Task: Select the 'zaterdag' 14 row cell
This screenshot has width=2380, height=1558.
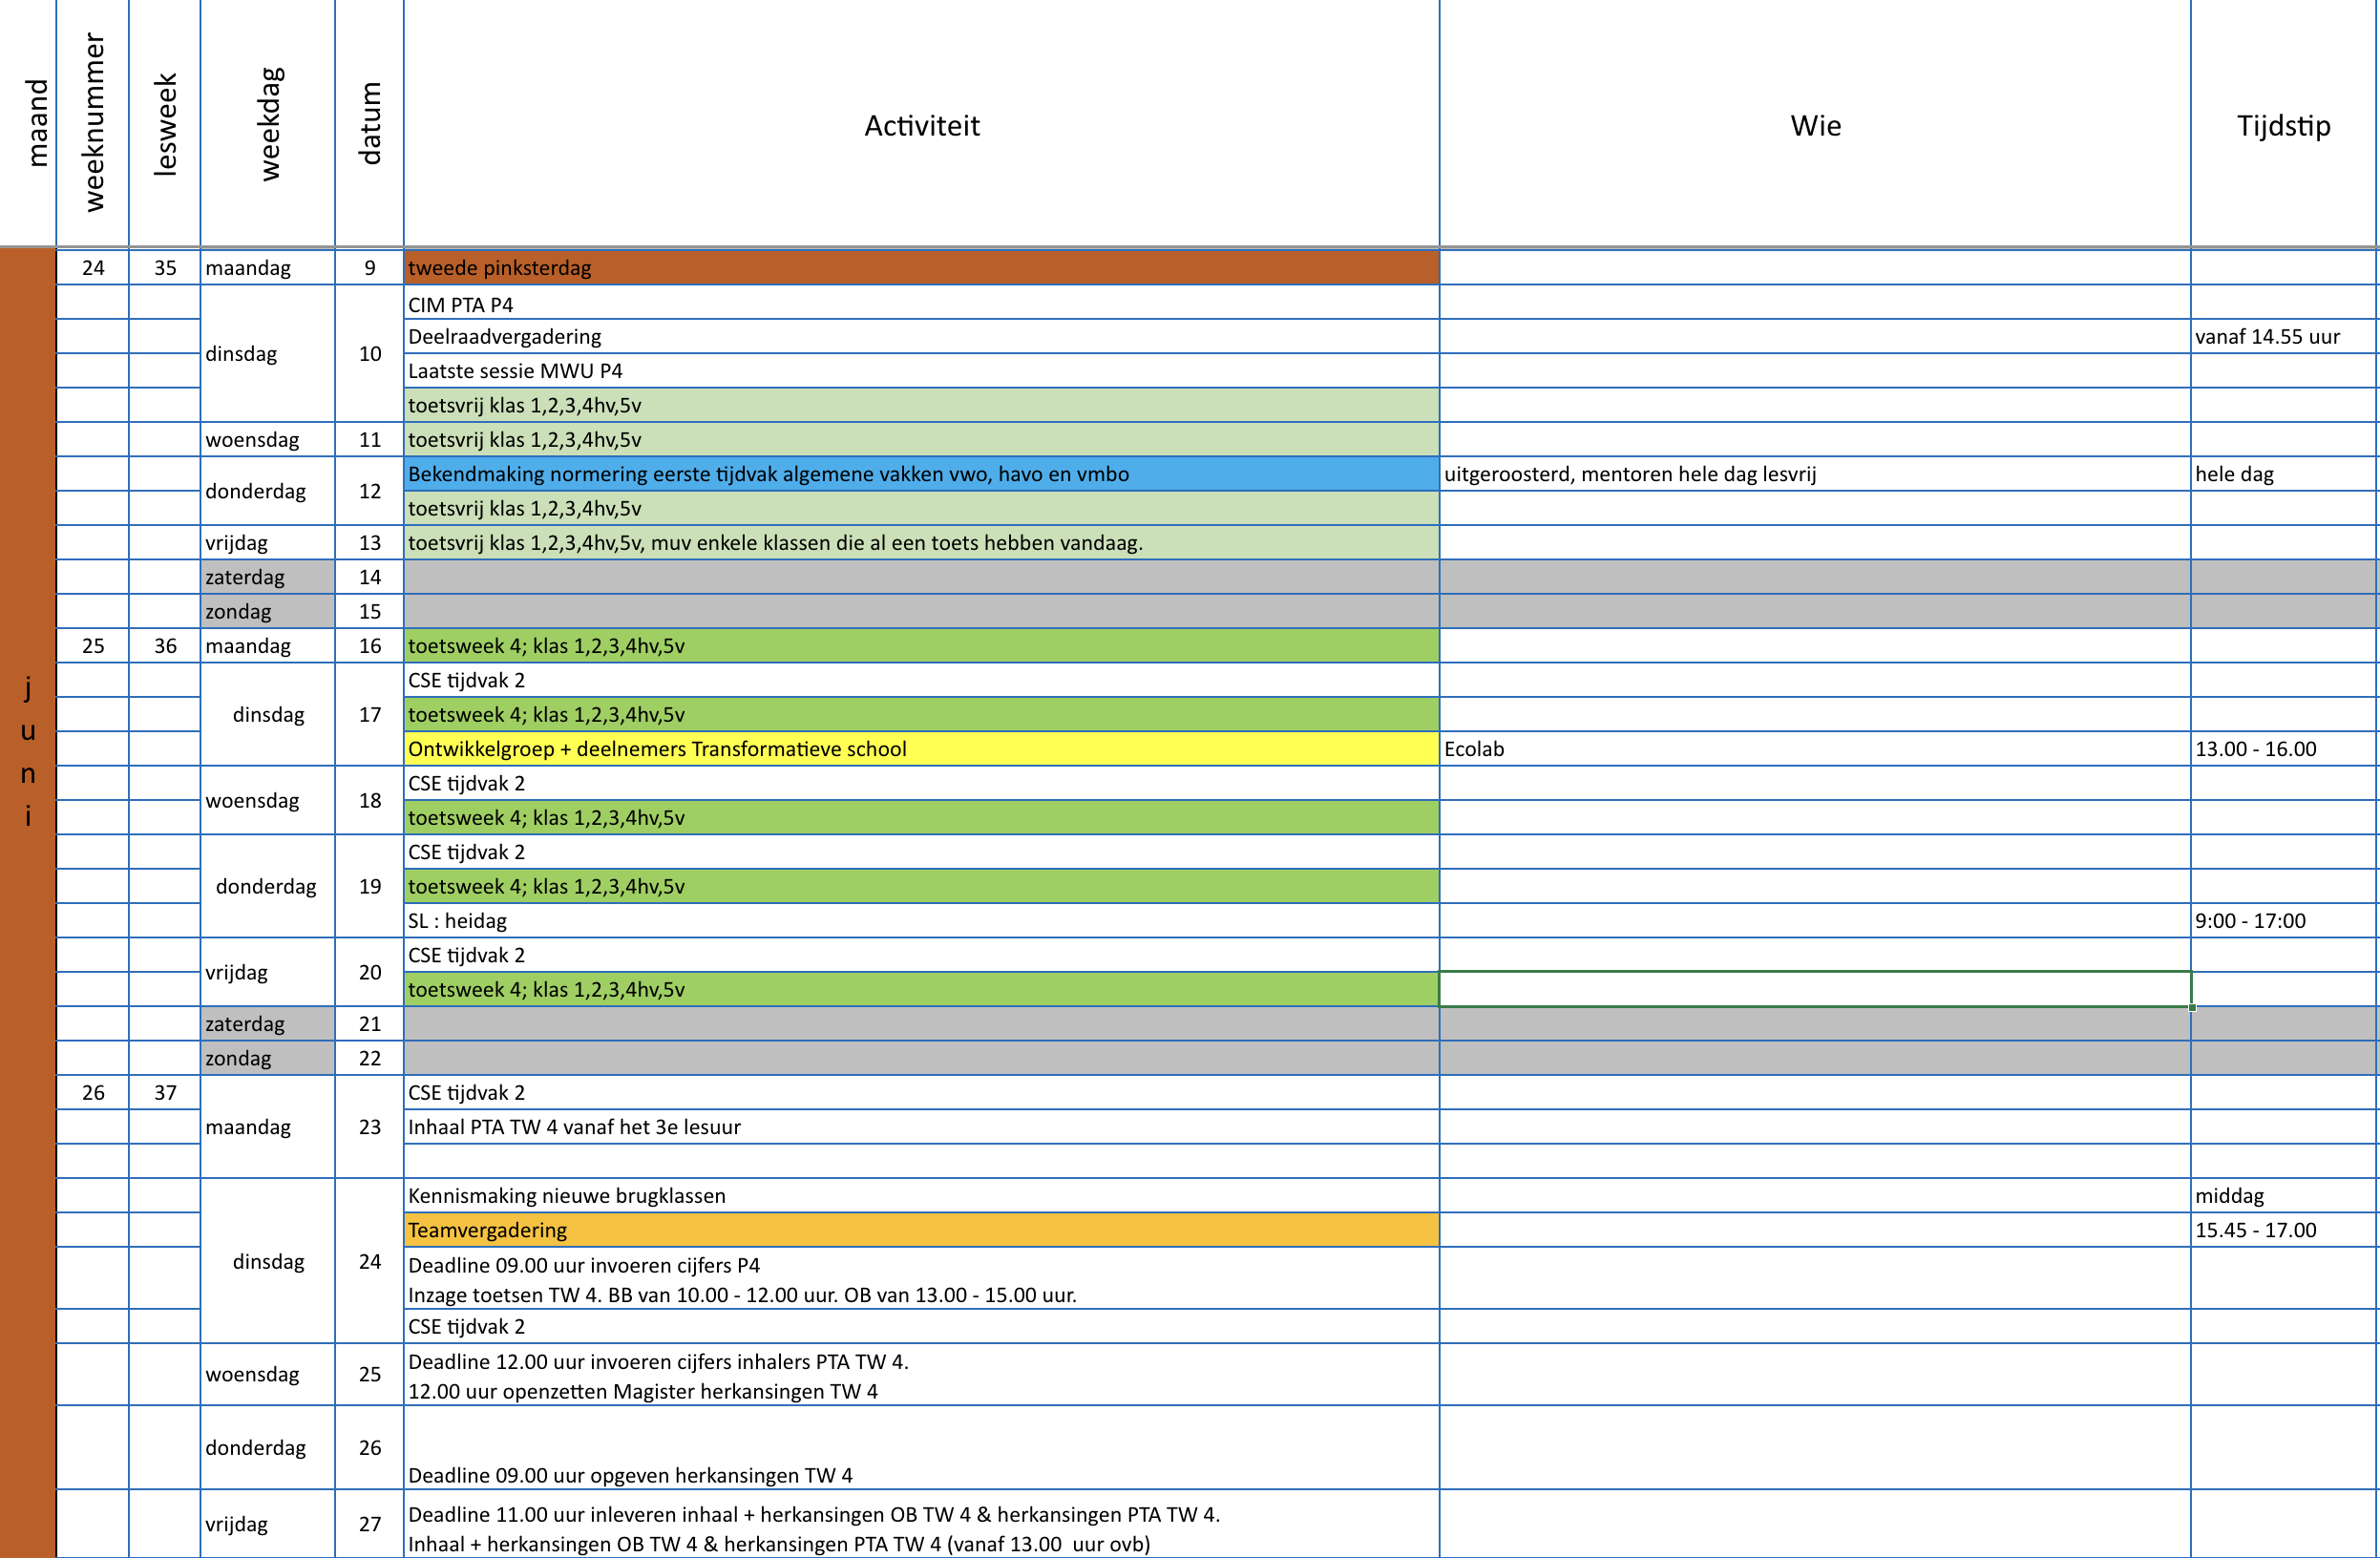Action: [268, 577]
